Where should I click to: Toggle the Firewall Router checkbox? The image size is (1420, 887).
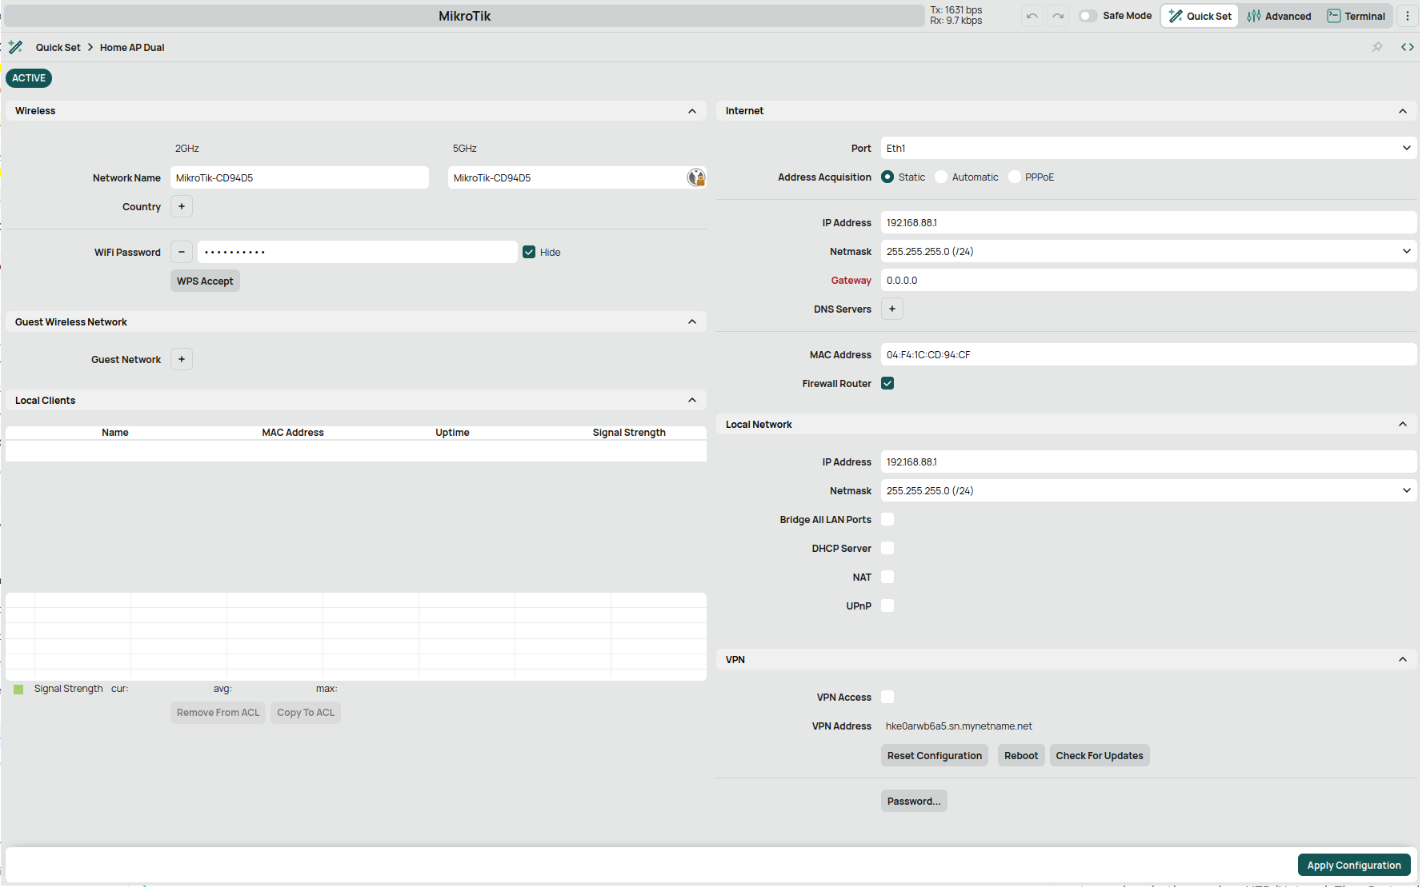887,383
